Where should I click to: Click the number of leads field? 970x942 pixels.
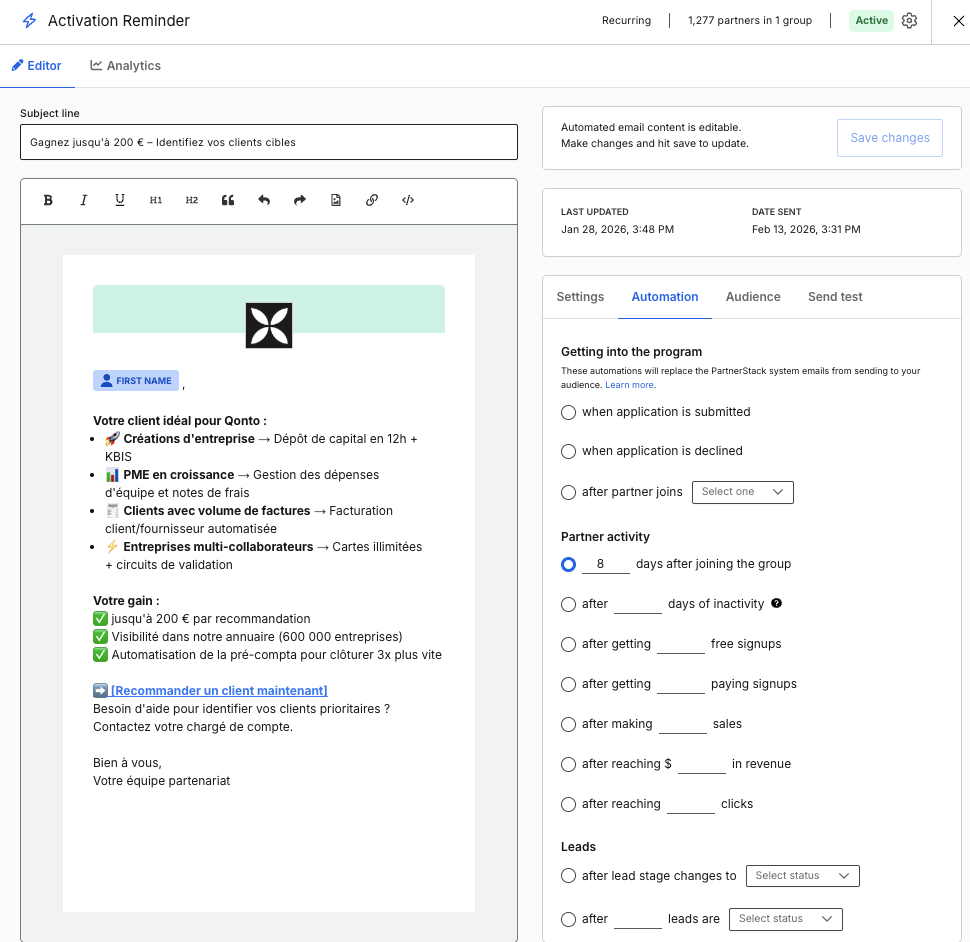[638, 919]
